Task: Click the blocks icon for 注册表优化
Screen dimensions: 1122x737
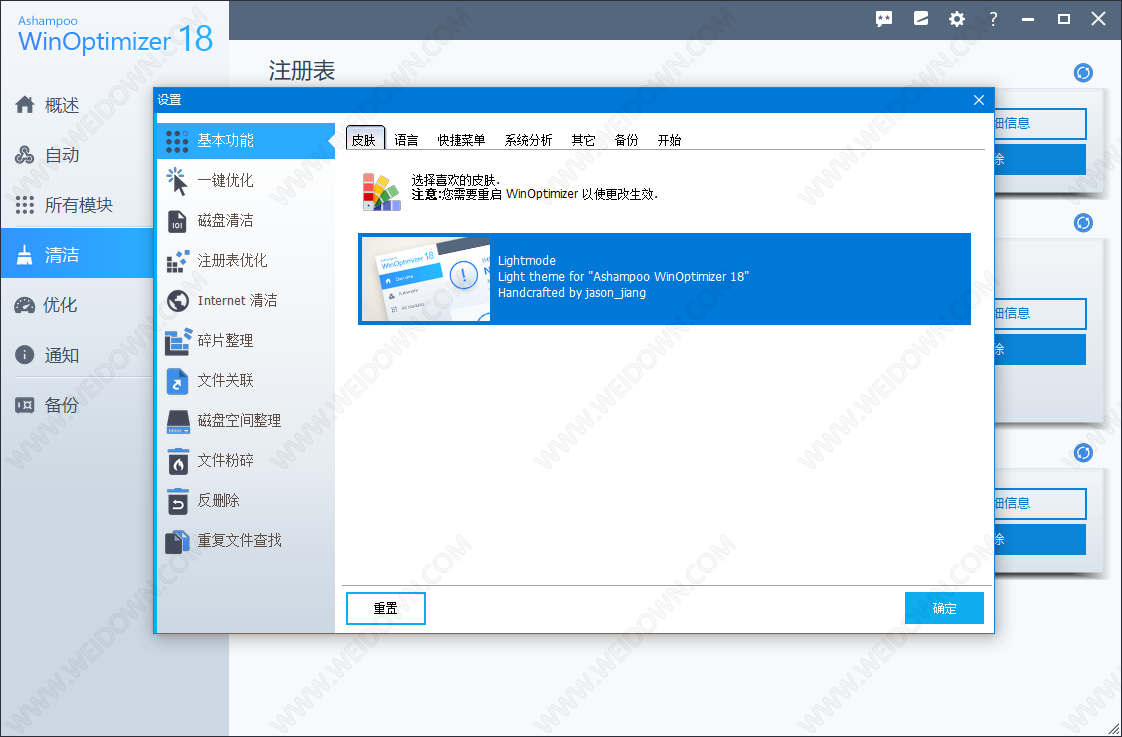Action: point(177,261)
